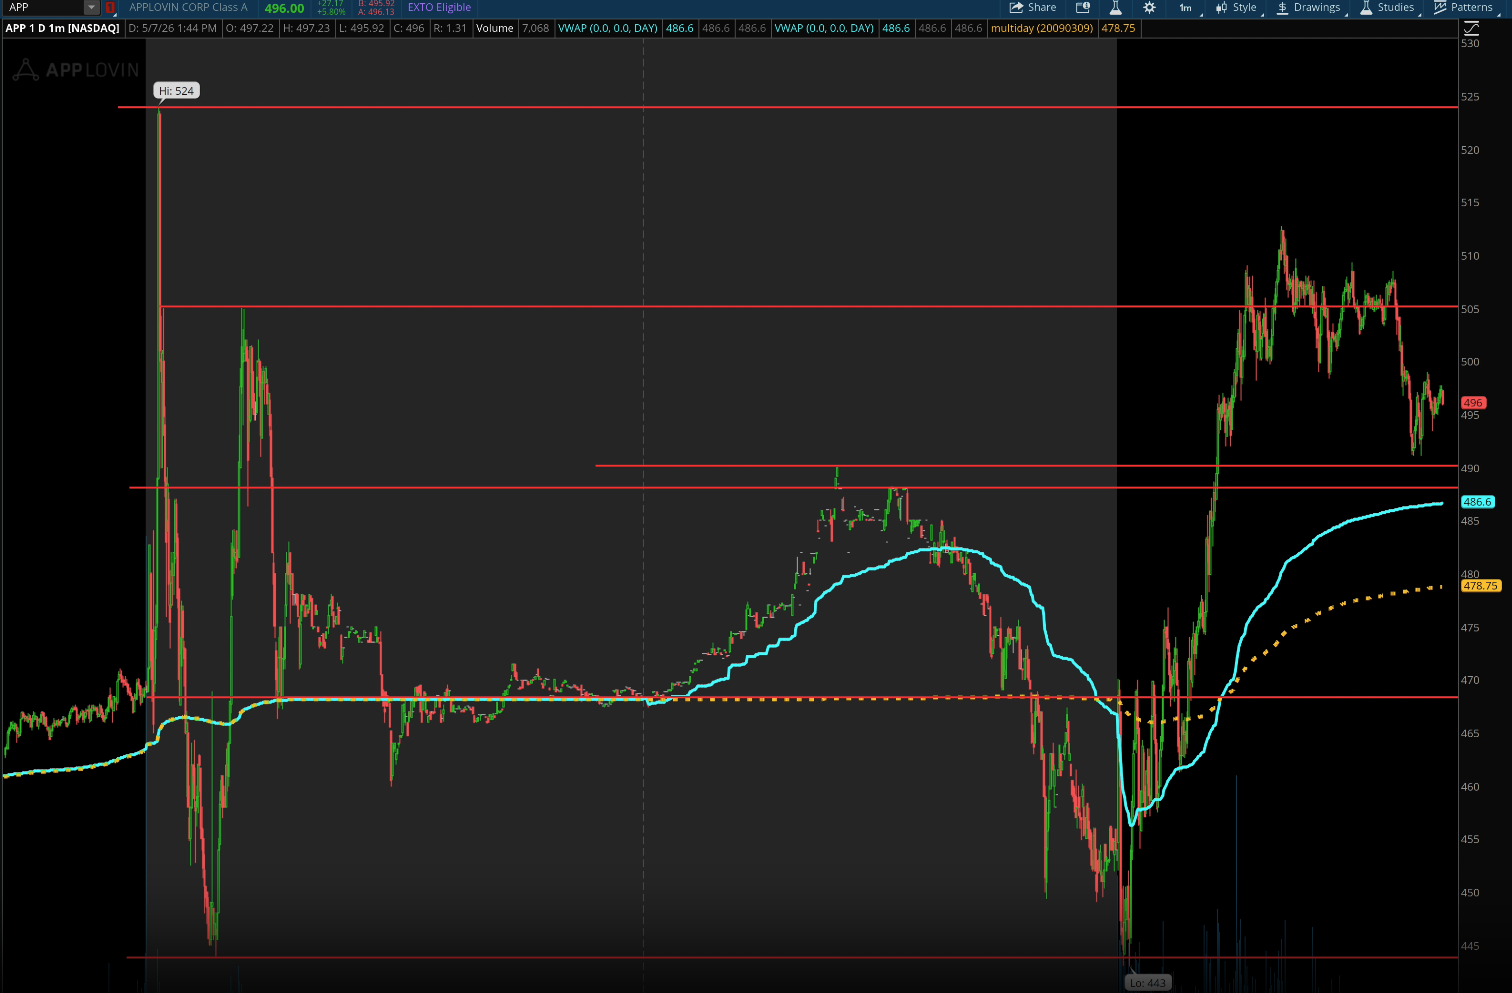Focus the APP symbol input field
The height and width of the screenshot is (993, 1512).
click(x=44, y=7)
